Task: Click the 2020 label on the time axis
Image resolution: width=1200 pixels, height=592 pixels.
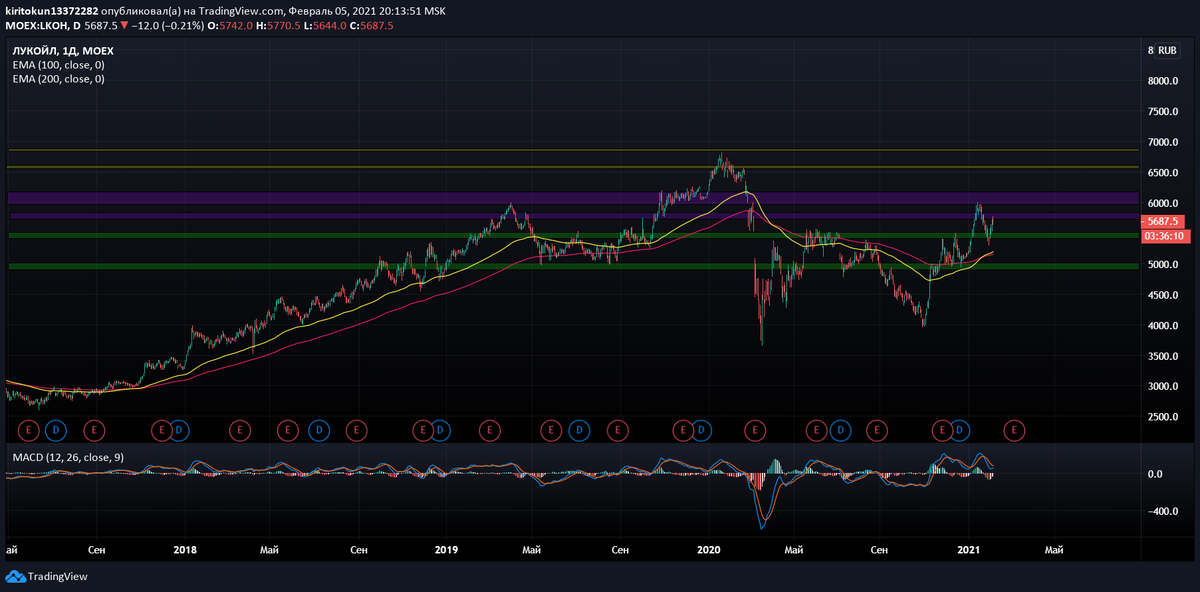Action: pos(708,550)
